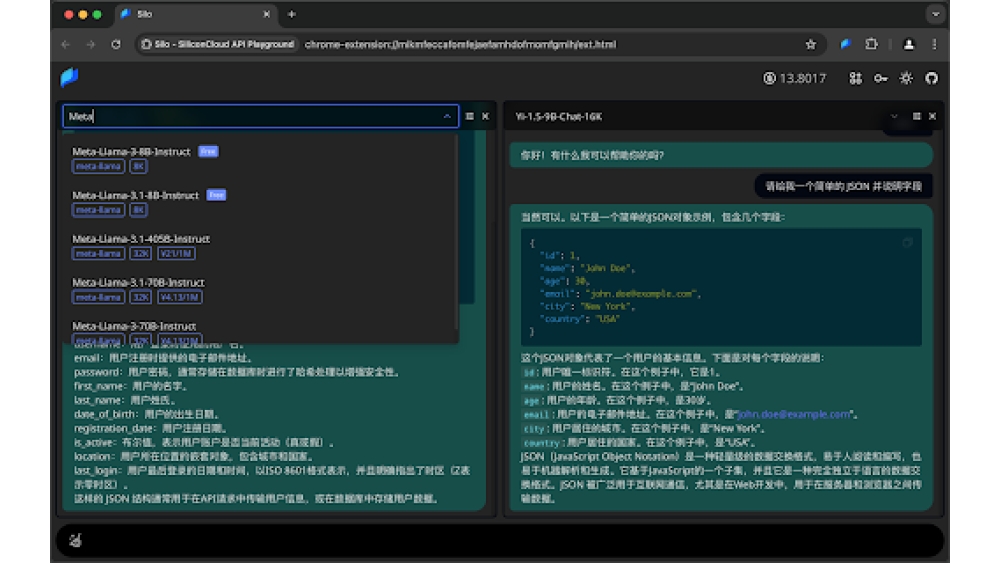Open the john.doe@example.com link in the reply
The width and height of the screenshot is (1000, 563).
tap(794, 414)
